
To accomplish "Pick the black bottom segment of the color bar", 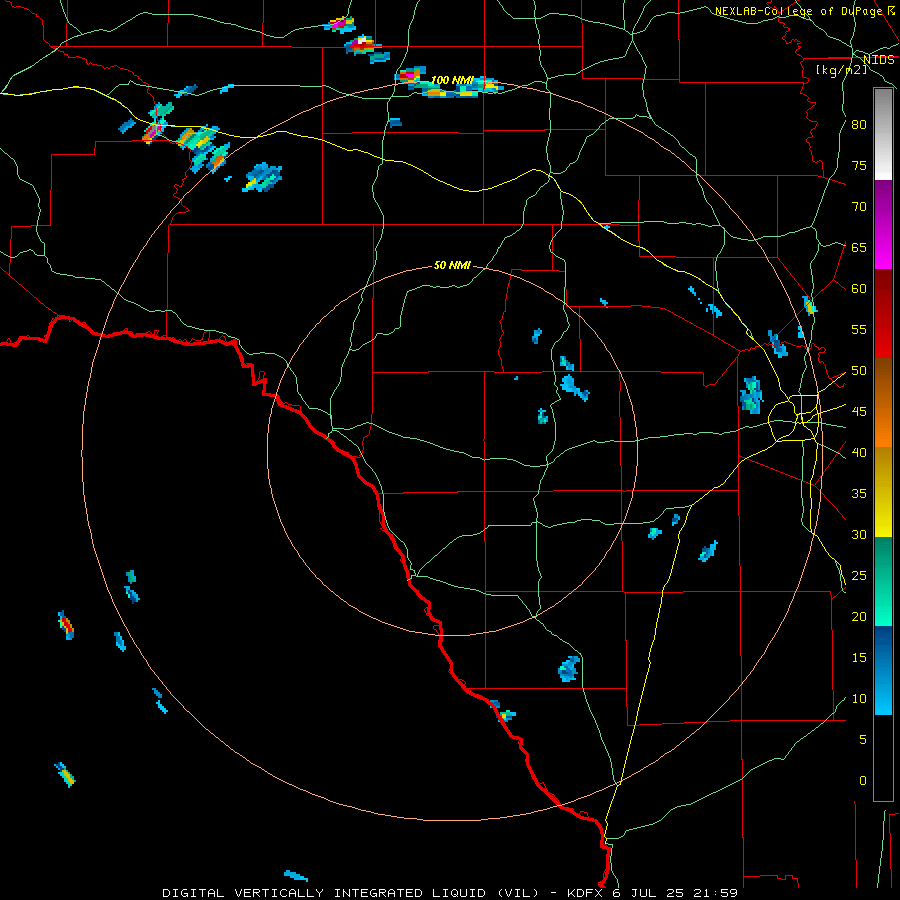I will [883, 758].
